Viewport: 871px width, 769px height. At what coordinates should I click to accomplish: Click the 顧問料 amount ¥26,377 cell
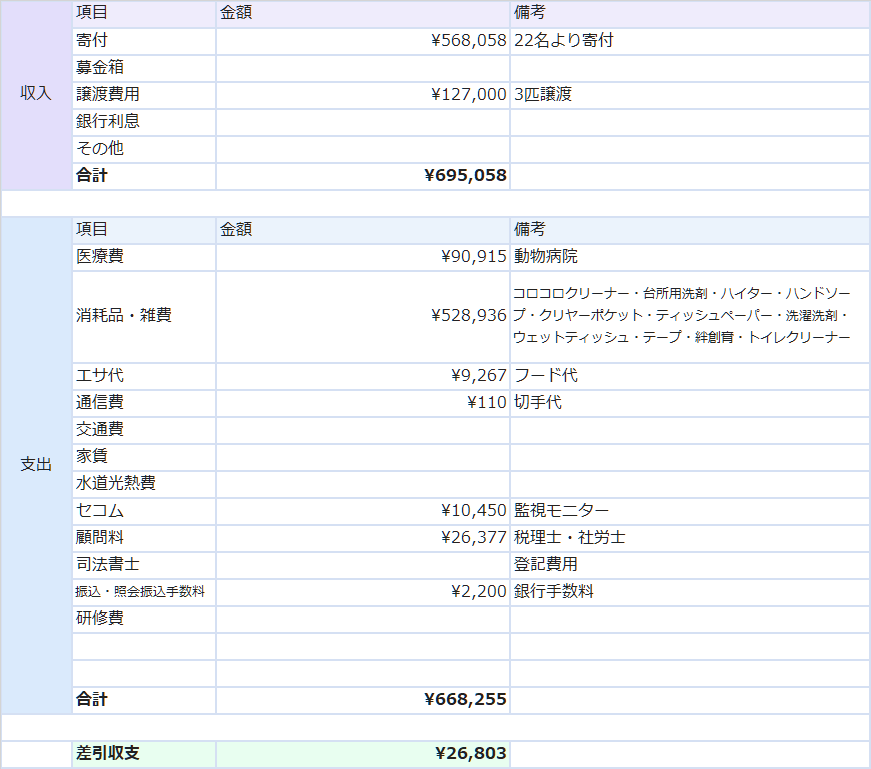coord(362,538)
